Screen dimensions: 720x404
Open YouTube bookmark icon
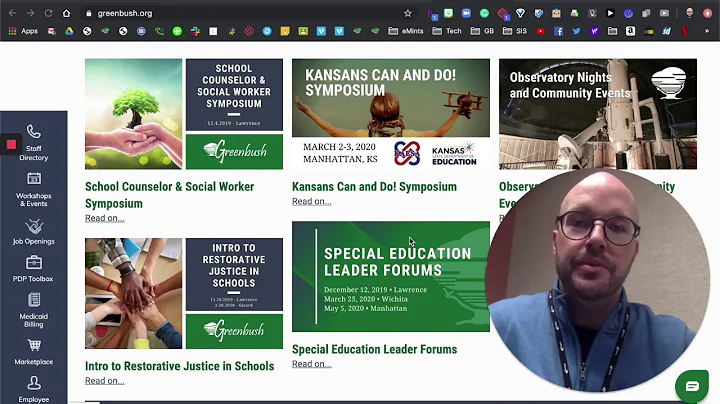point(540,31)
